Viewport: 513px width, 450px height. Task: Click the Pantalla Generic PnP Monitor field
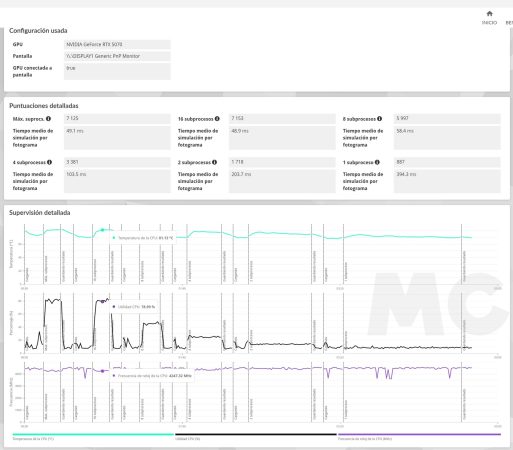click(117, 56)
